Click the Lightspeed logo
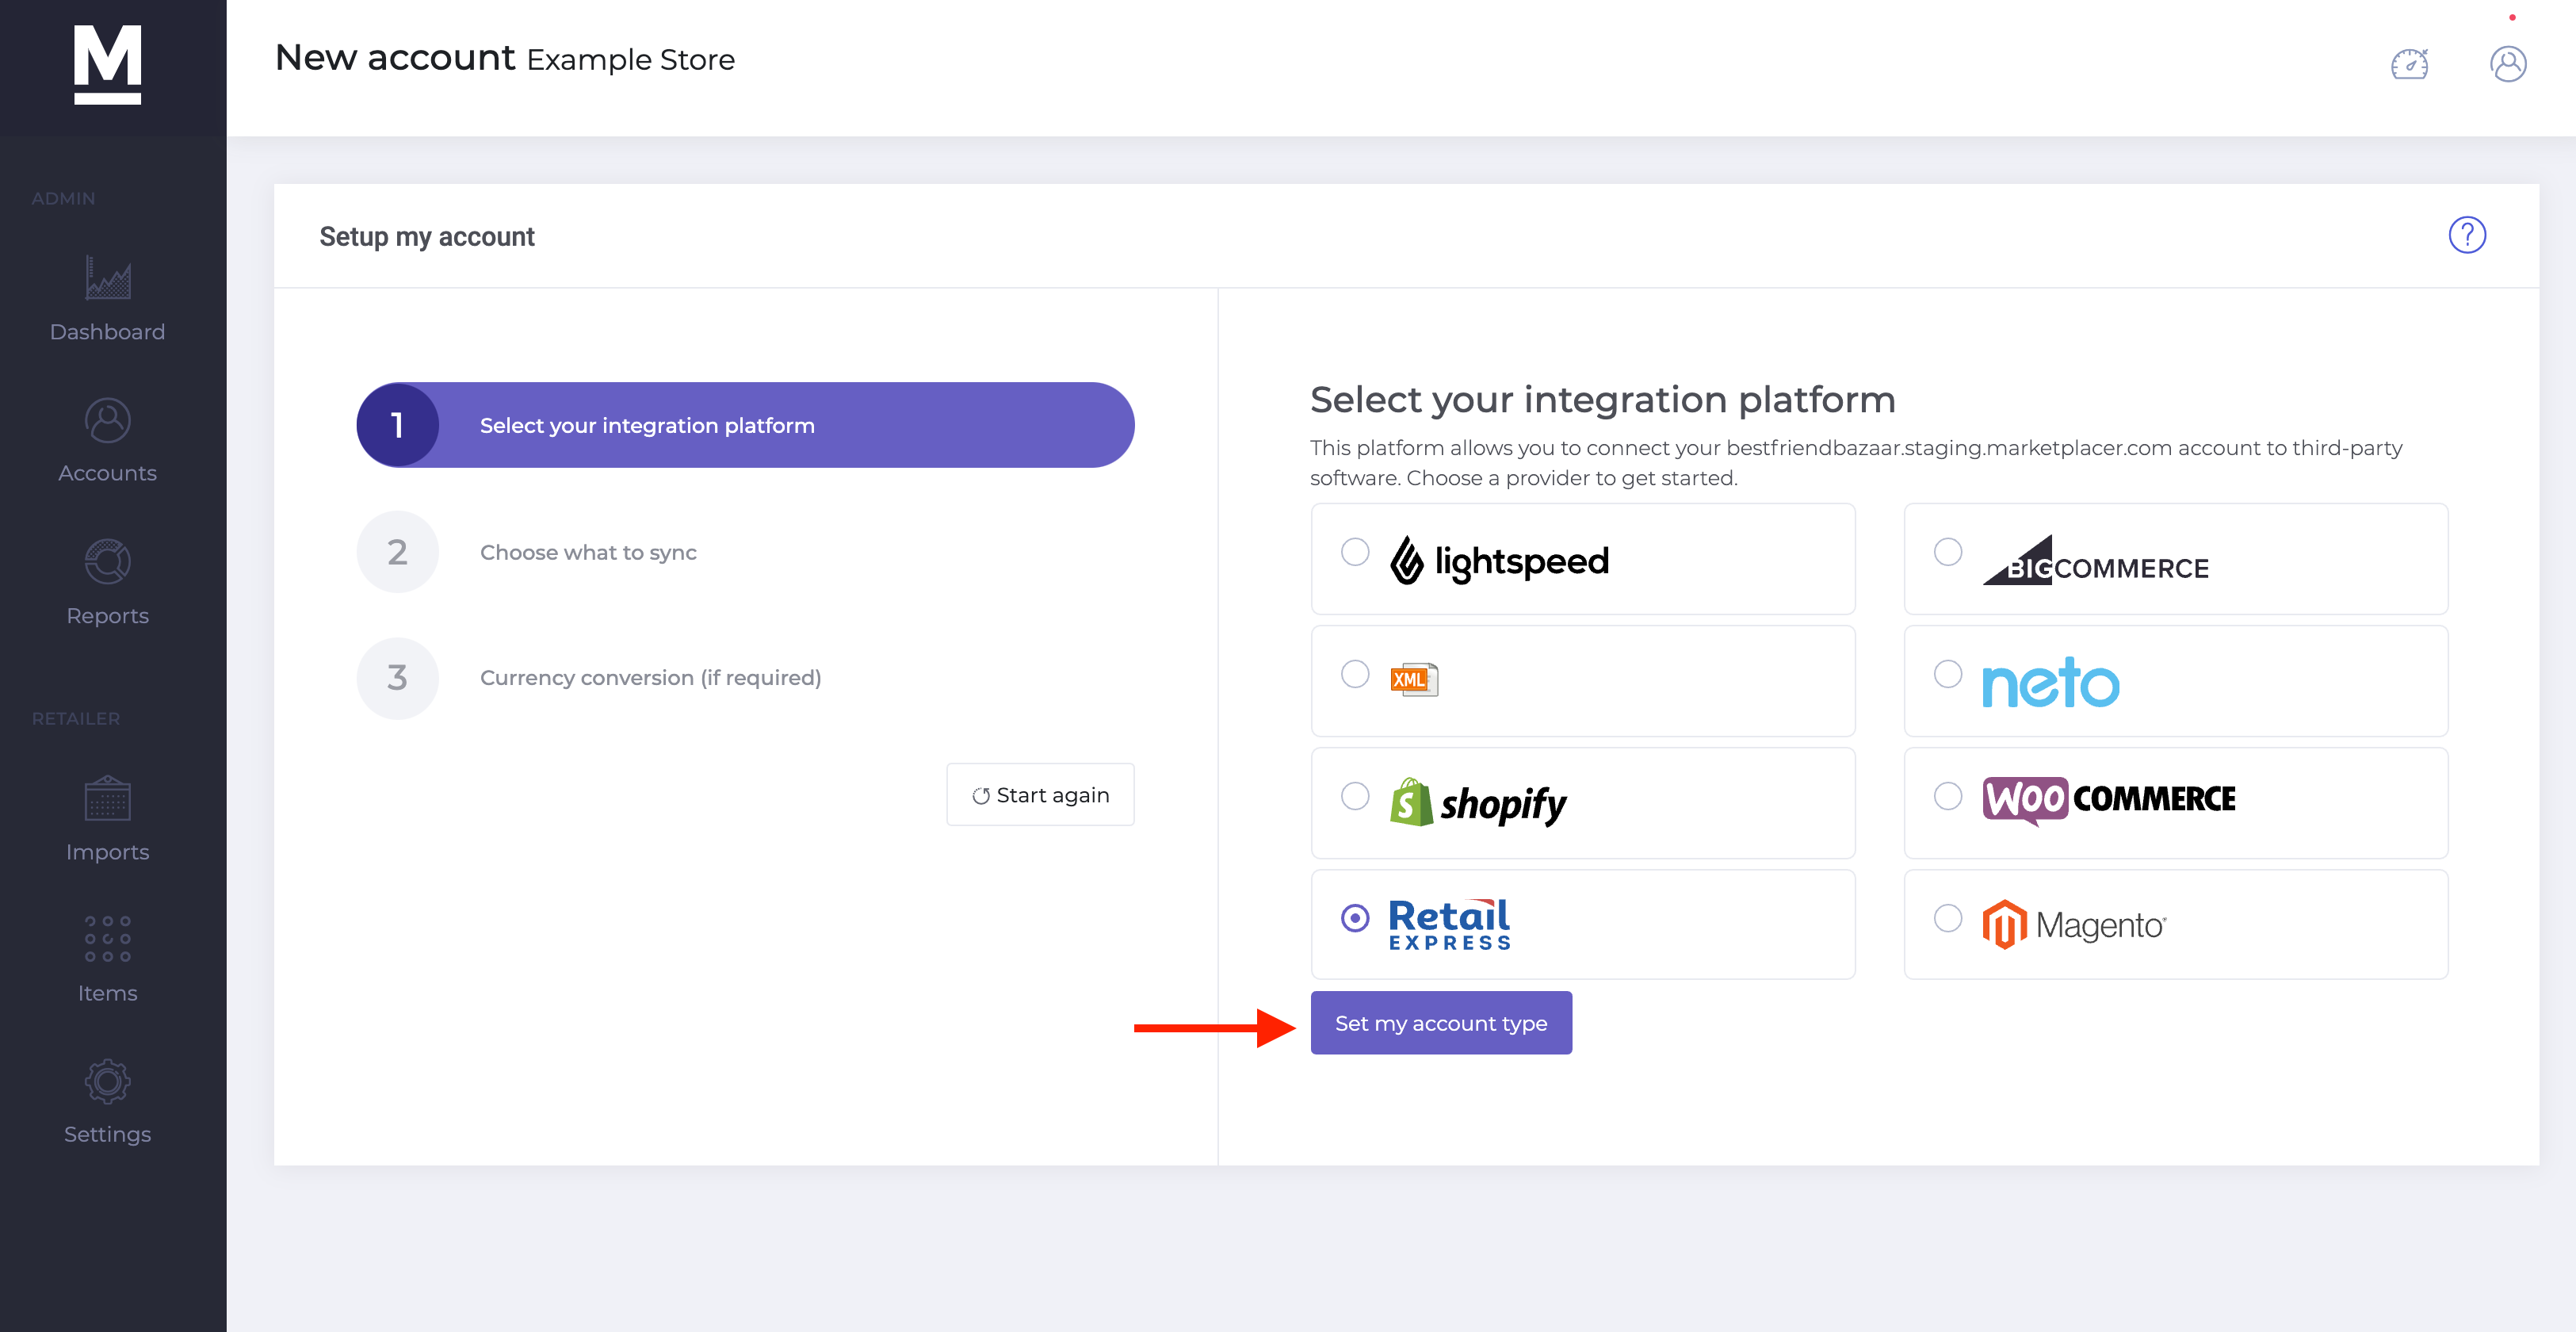2576x1332 pixels. pyautogui.click(x=1499, y=560)
